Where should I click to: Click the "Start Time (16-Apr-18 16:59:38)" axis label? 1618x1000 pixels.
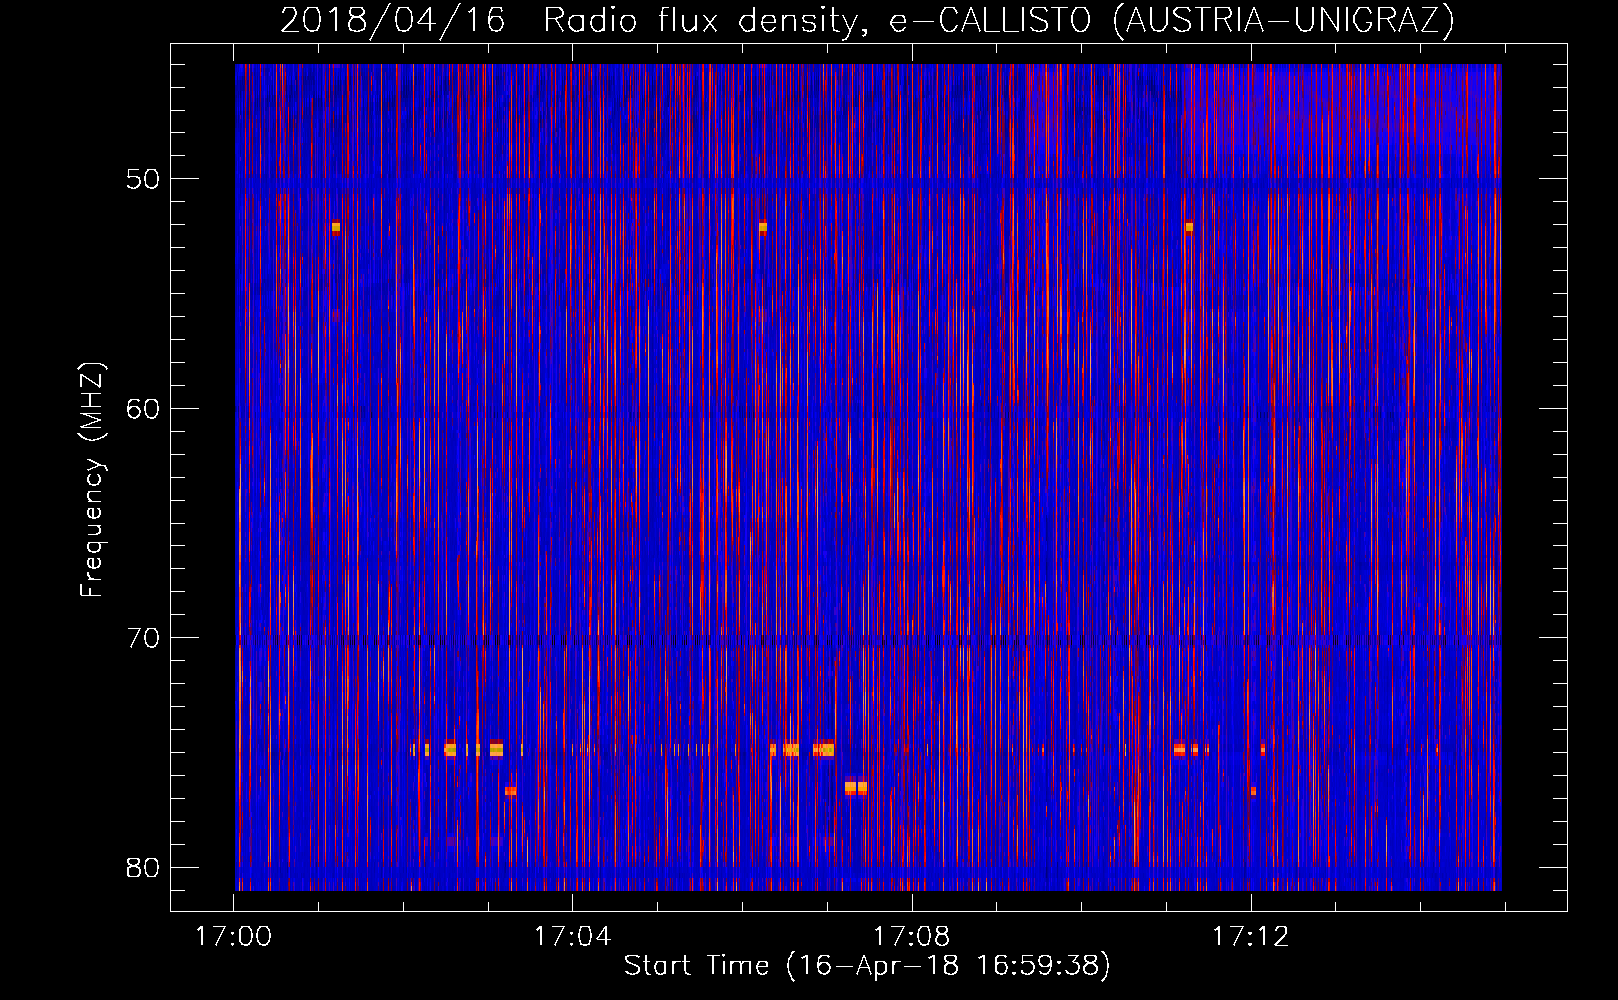pos(867,966)
